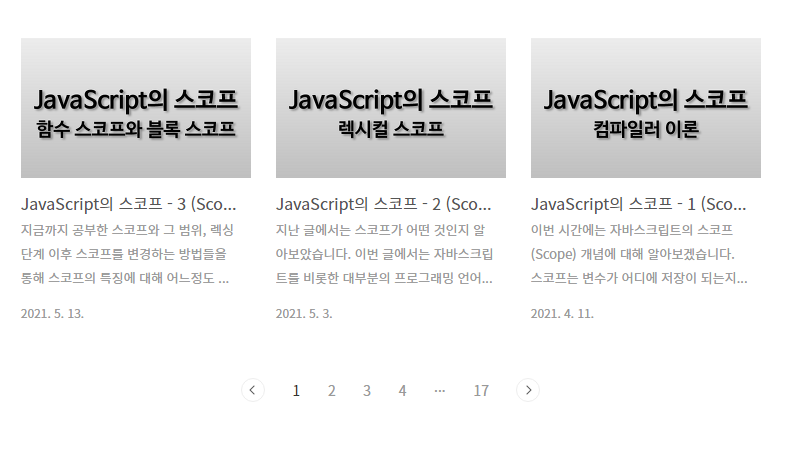The width and height of the screenshot is (788, 452).
Task: Open thumbnail '함수 스코프와 블록 스코프'
Action: click(136, 108)
